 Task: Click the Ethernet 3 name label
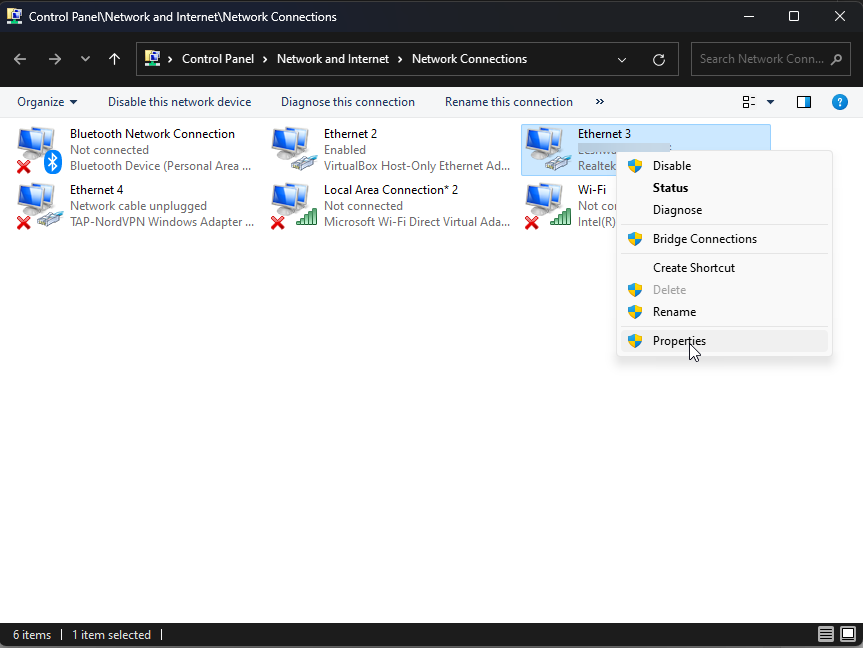604,134
